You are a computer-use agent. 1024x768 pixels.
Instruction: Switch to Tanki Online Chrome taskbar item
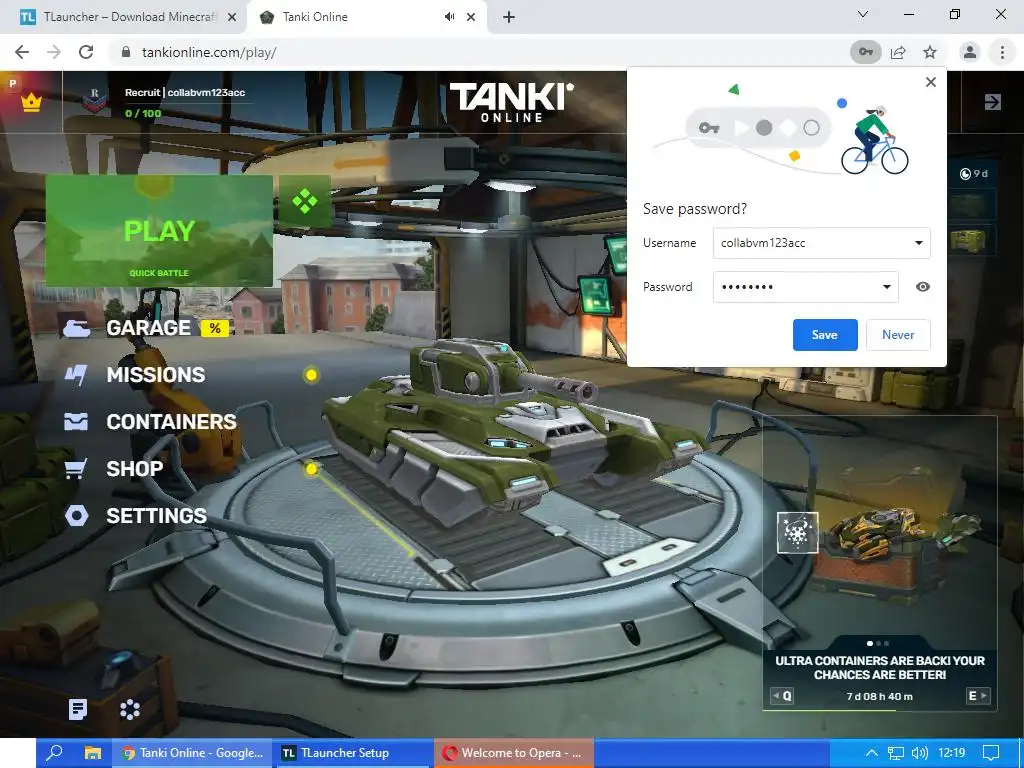pos(193,753)
